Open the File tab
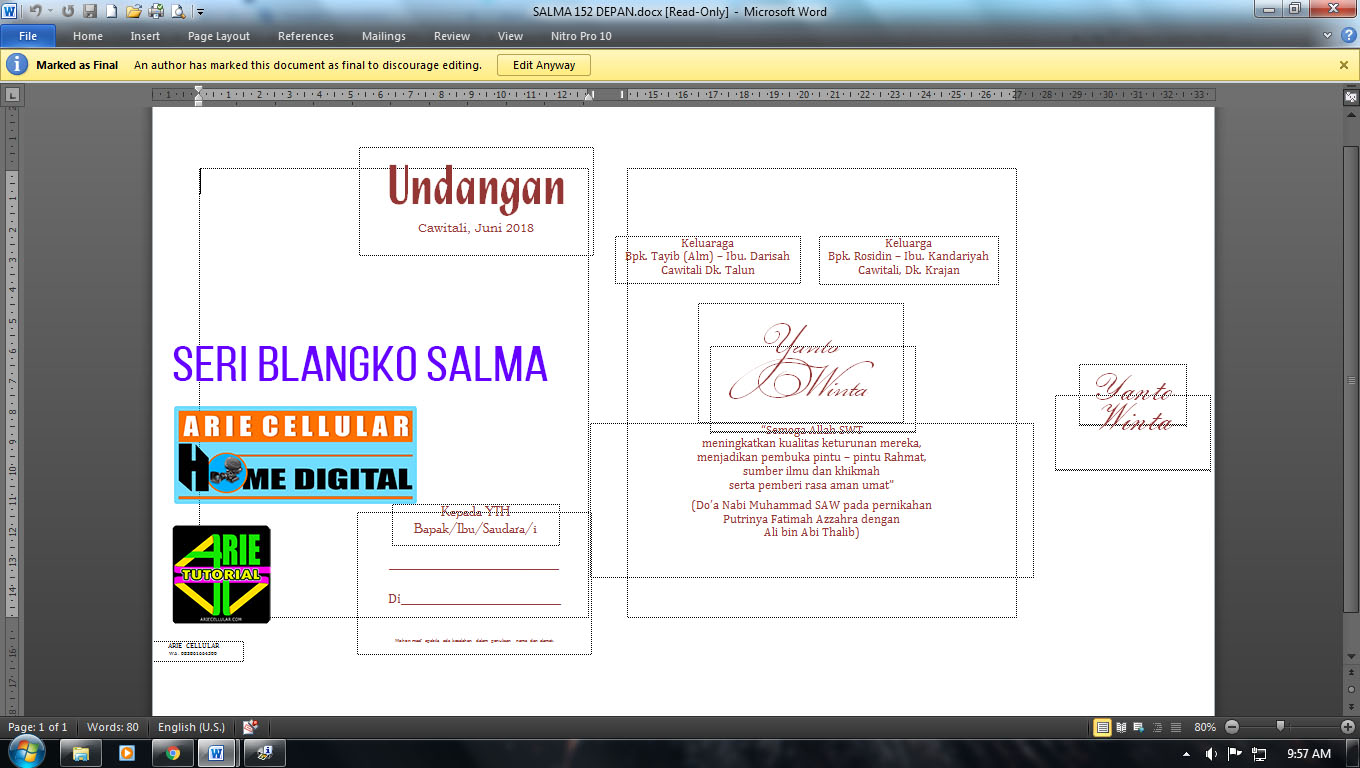 (x=28, y=36)
